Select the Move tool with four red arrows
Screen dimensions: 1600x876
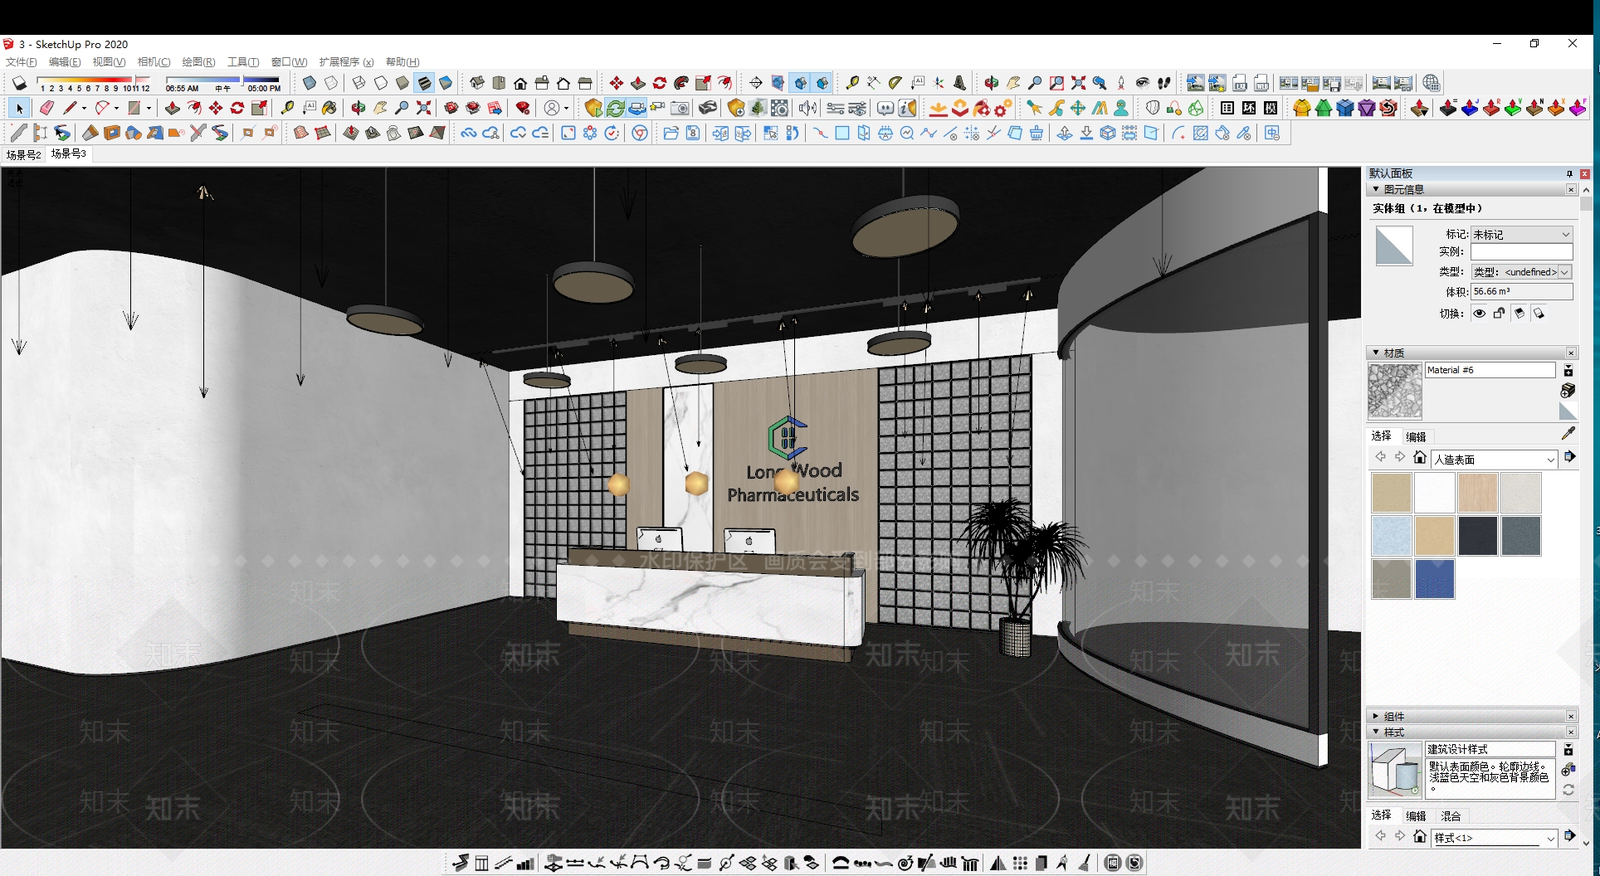215,108
